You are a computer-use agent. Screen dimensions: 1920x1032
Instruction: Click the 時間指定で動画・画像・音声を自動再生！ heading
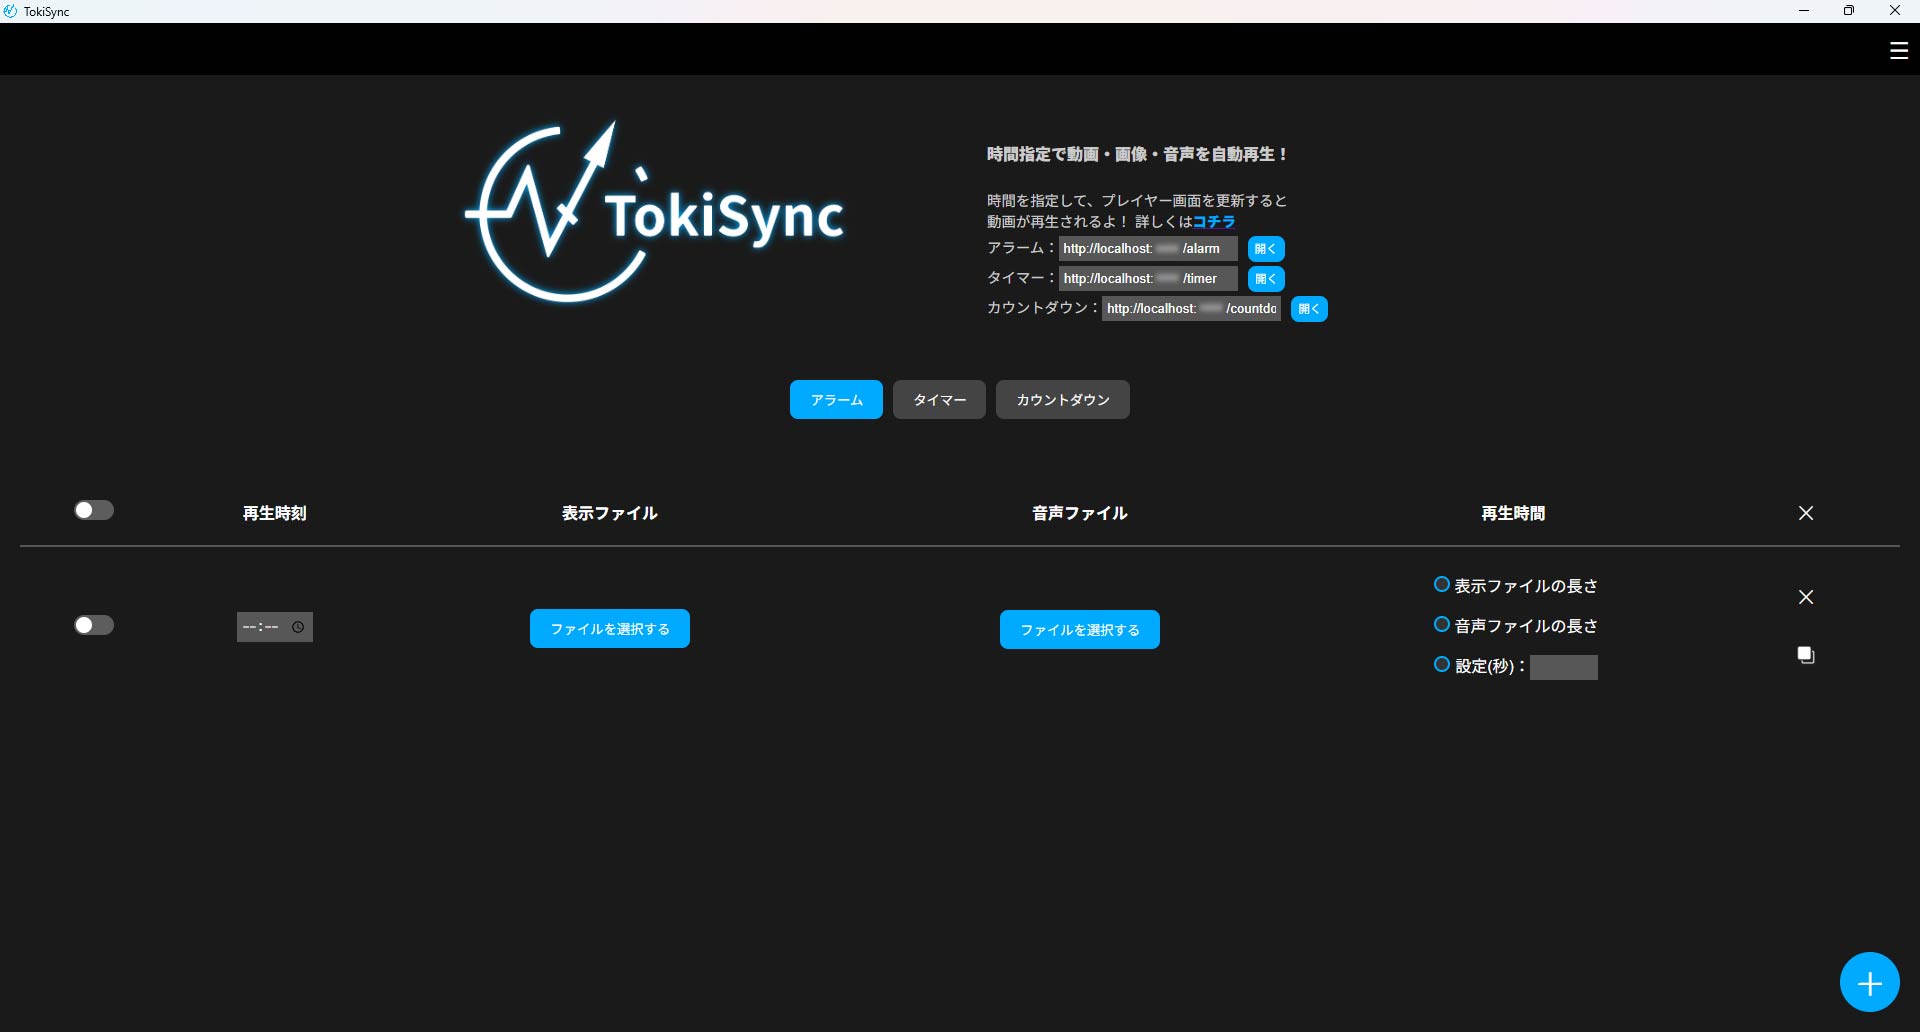pos(1138,154)
